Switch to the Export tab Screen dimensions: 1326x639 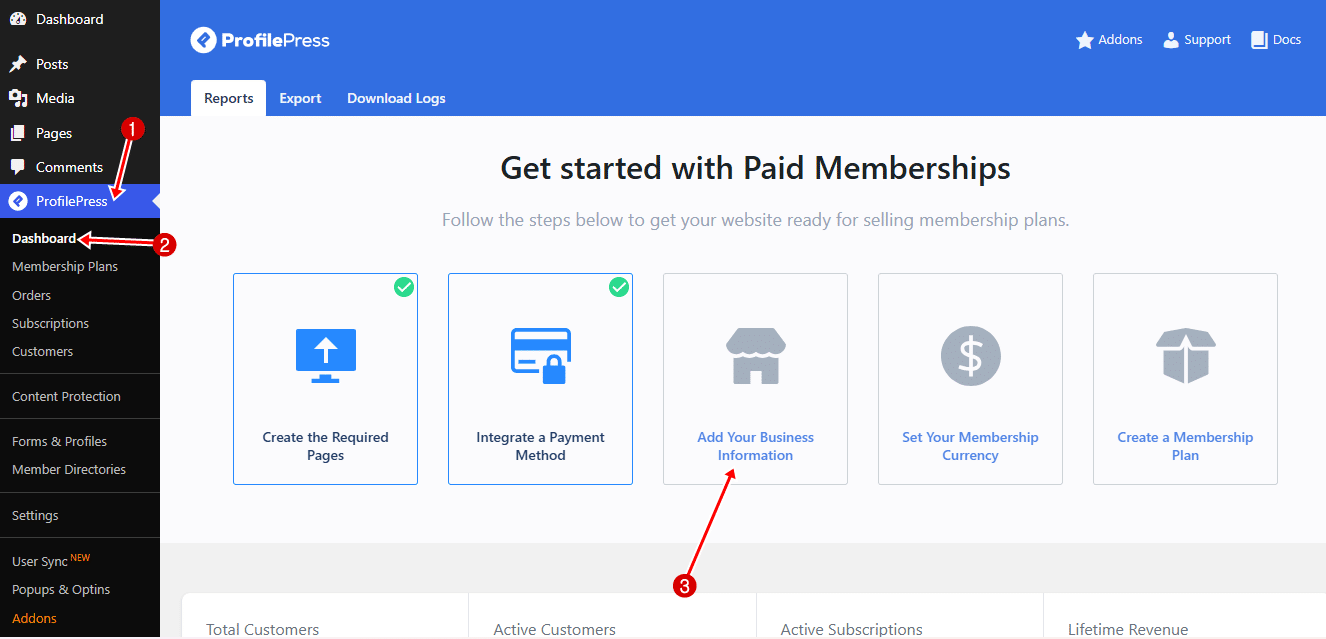point(300,98)
